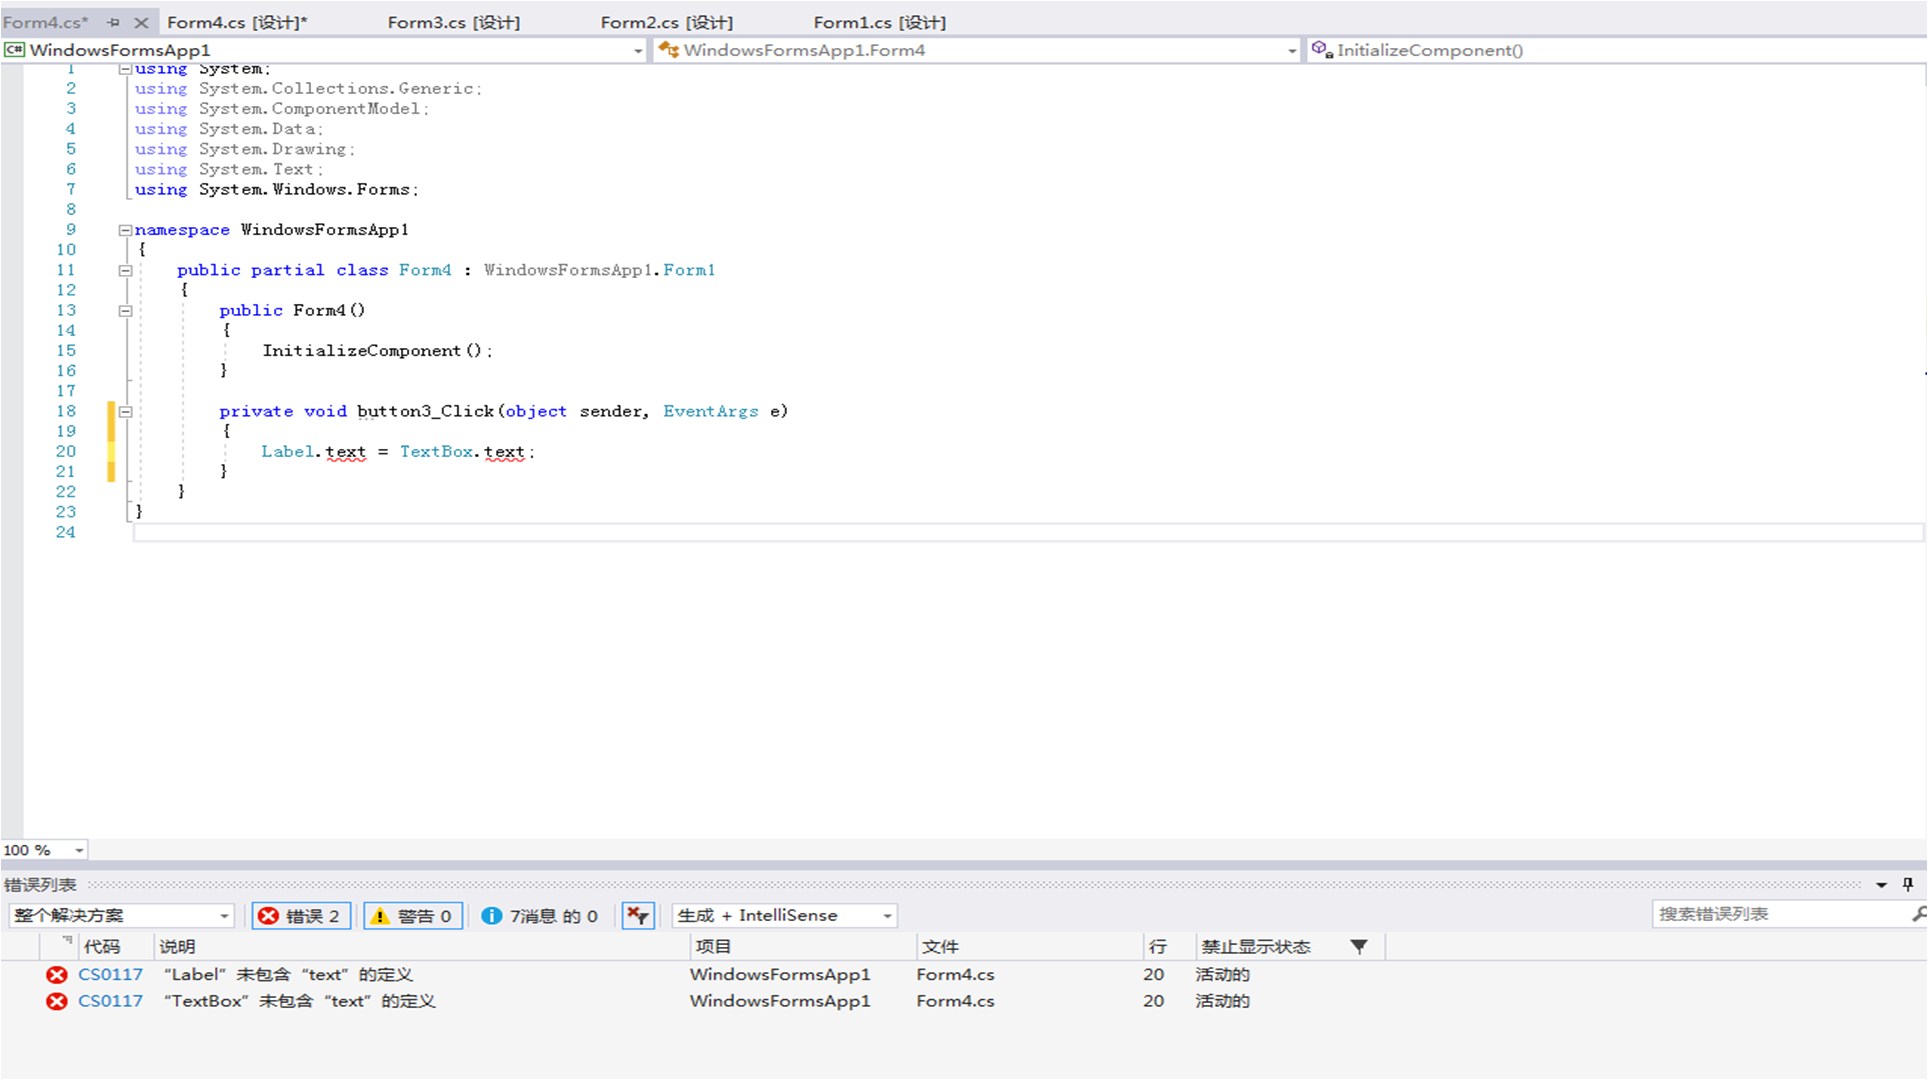Collapse the button3_Click method block
Viewport: 1928px width, 1080px height.
(125, 411)
